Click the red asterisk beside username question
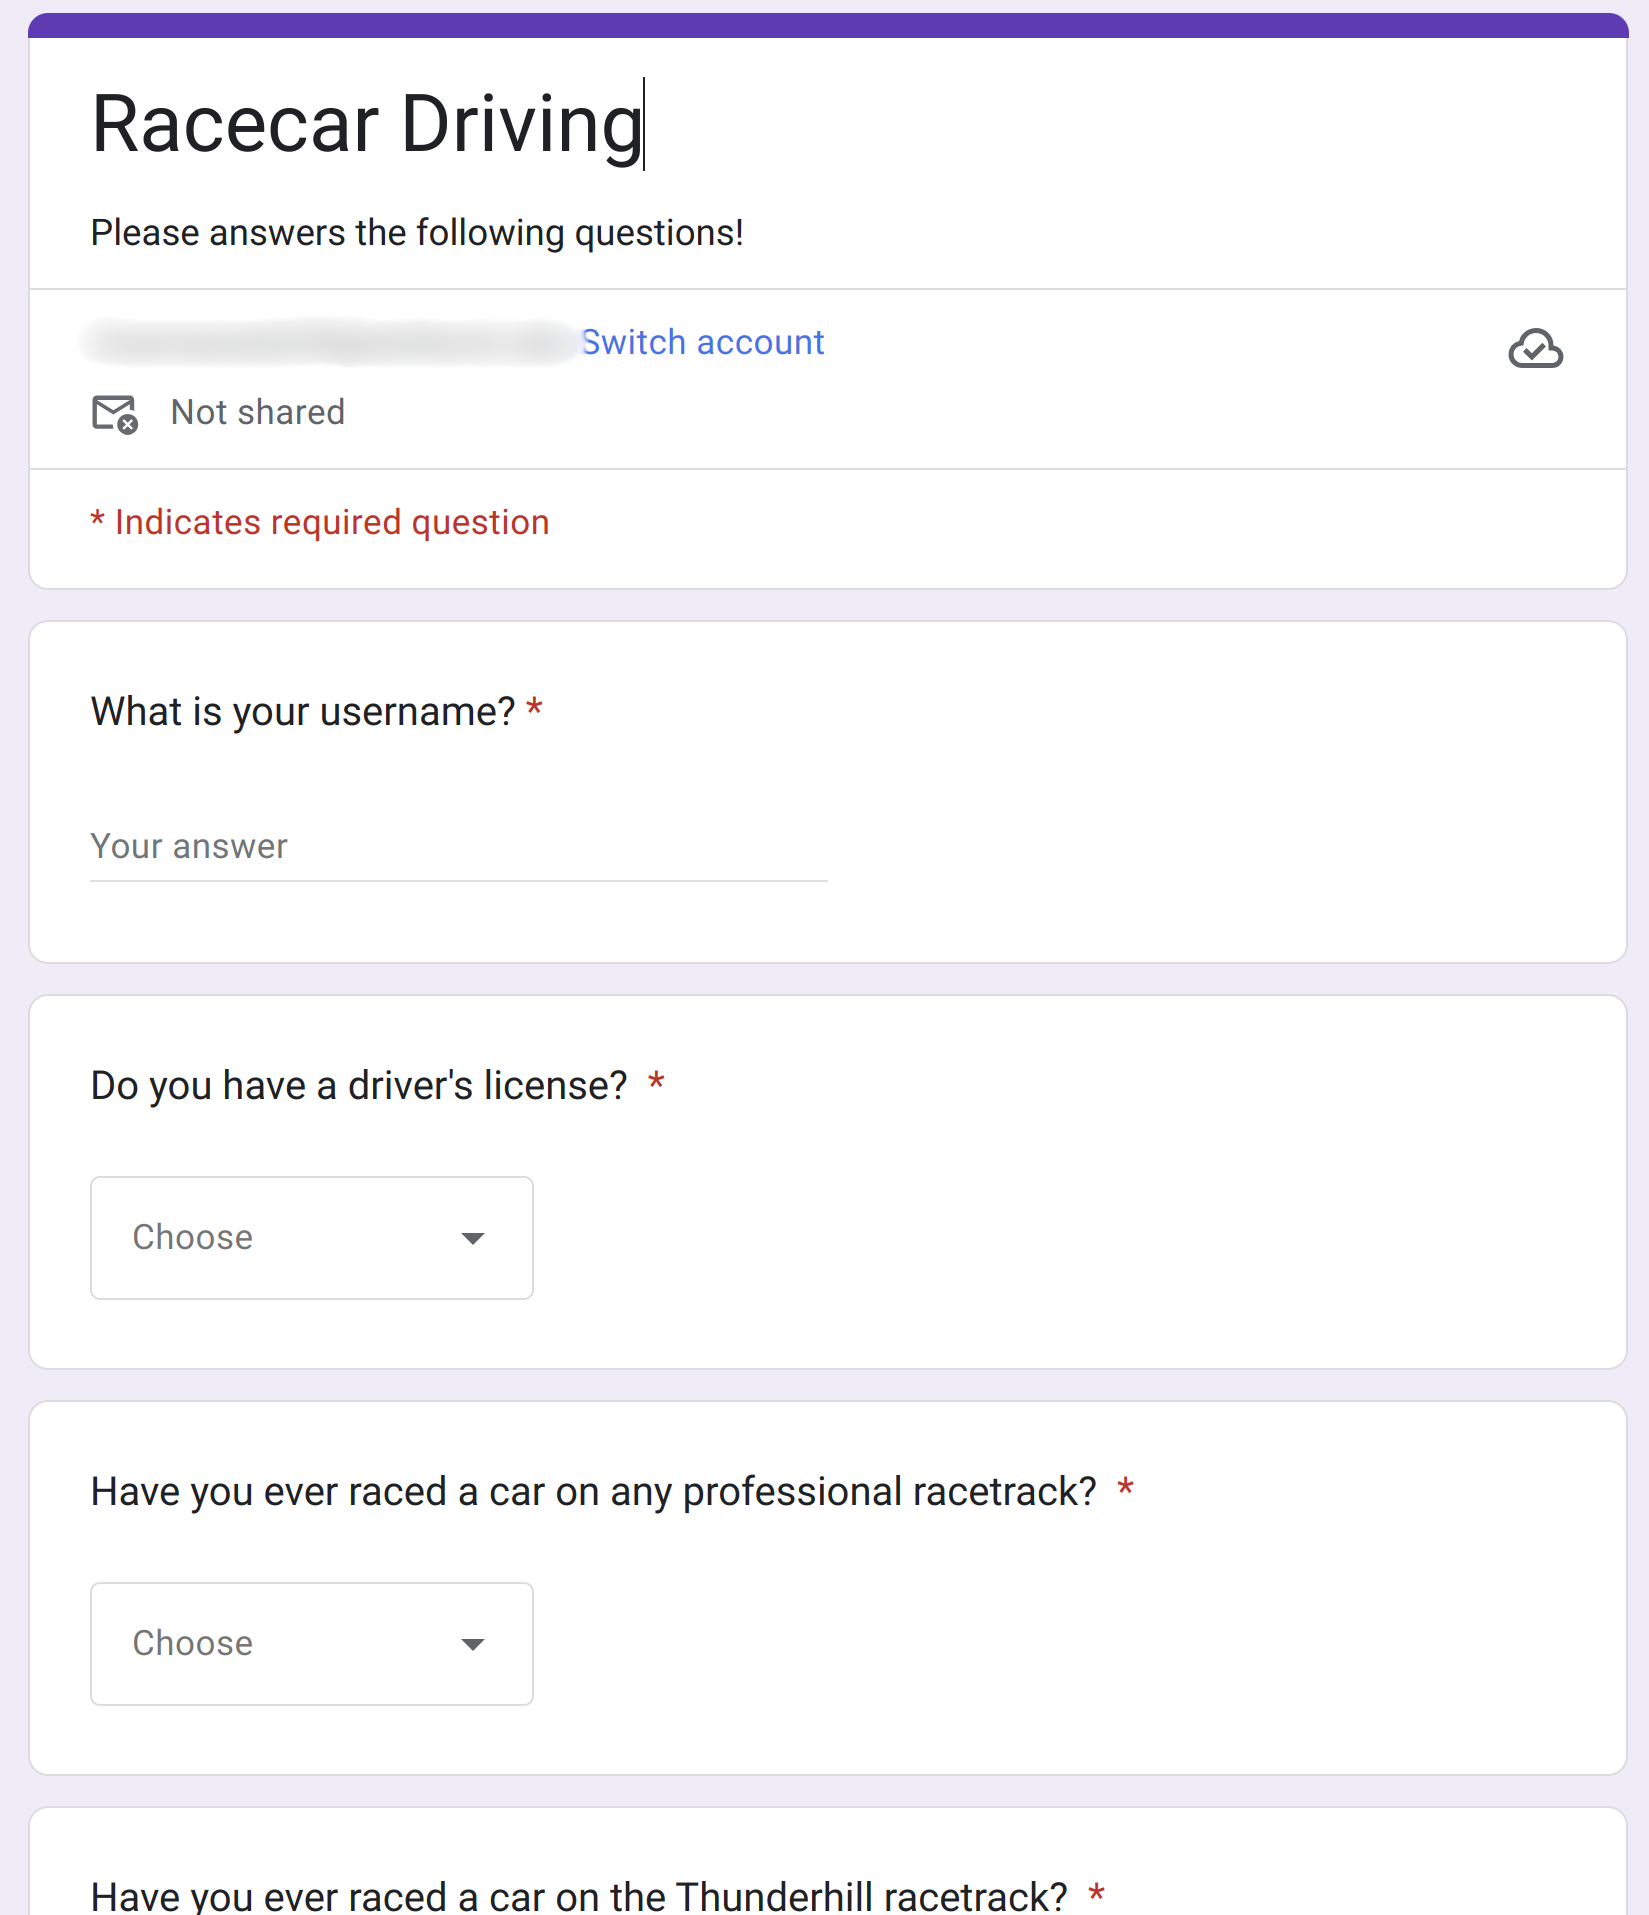The height and width of the screenshot is (1915, 1649). pos(535,709)
